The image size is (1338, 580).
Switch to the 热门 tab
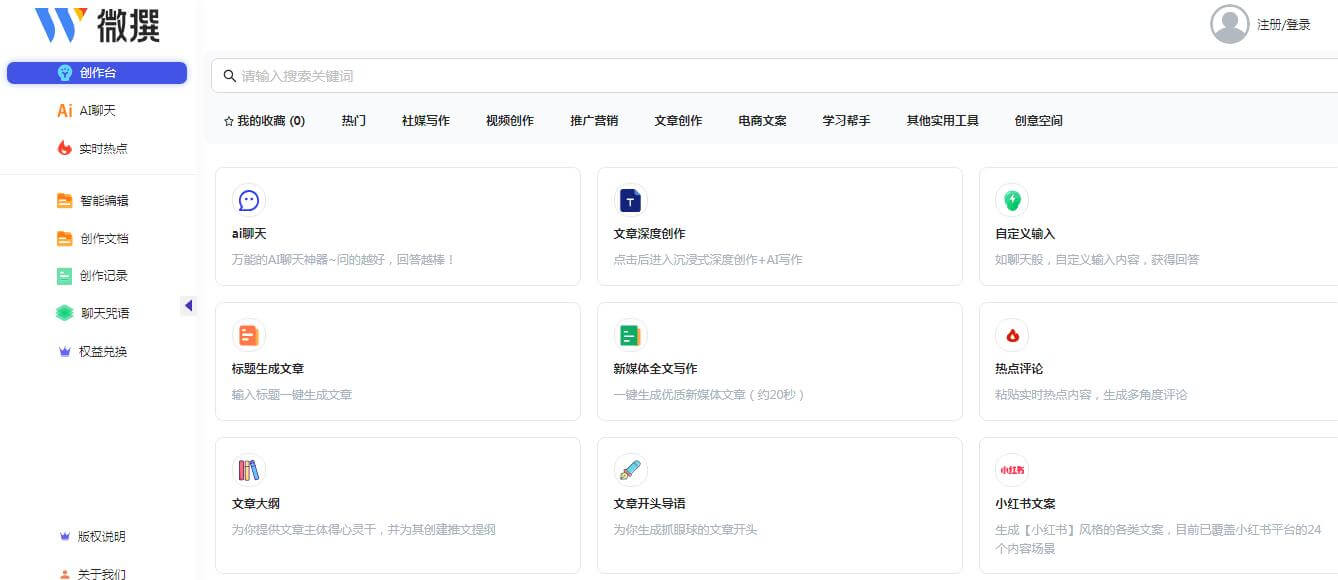(353, 121)
